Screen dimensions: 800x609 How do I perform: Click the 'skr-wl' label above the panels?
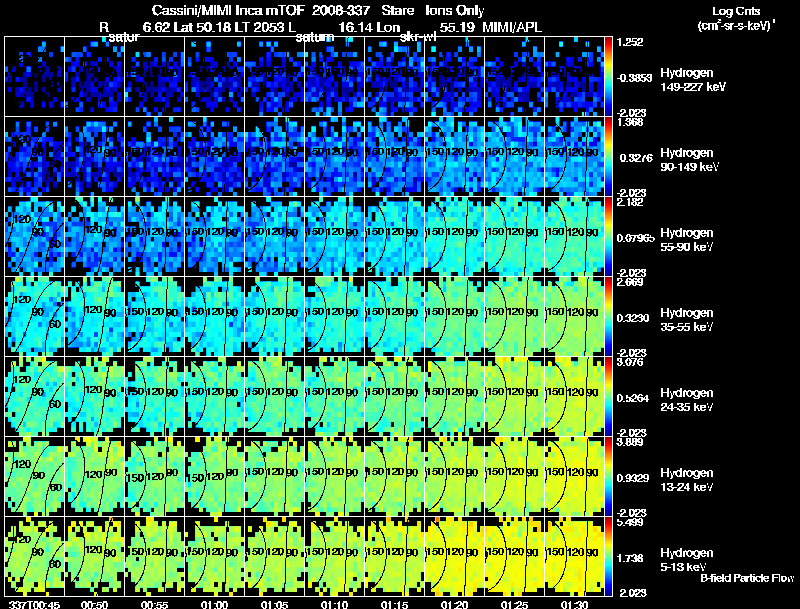point(418,37)
